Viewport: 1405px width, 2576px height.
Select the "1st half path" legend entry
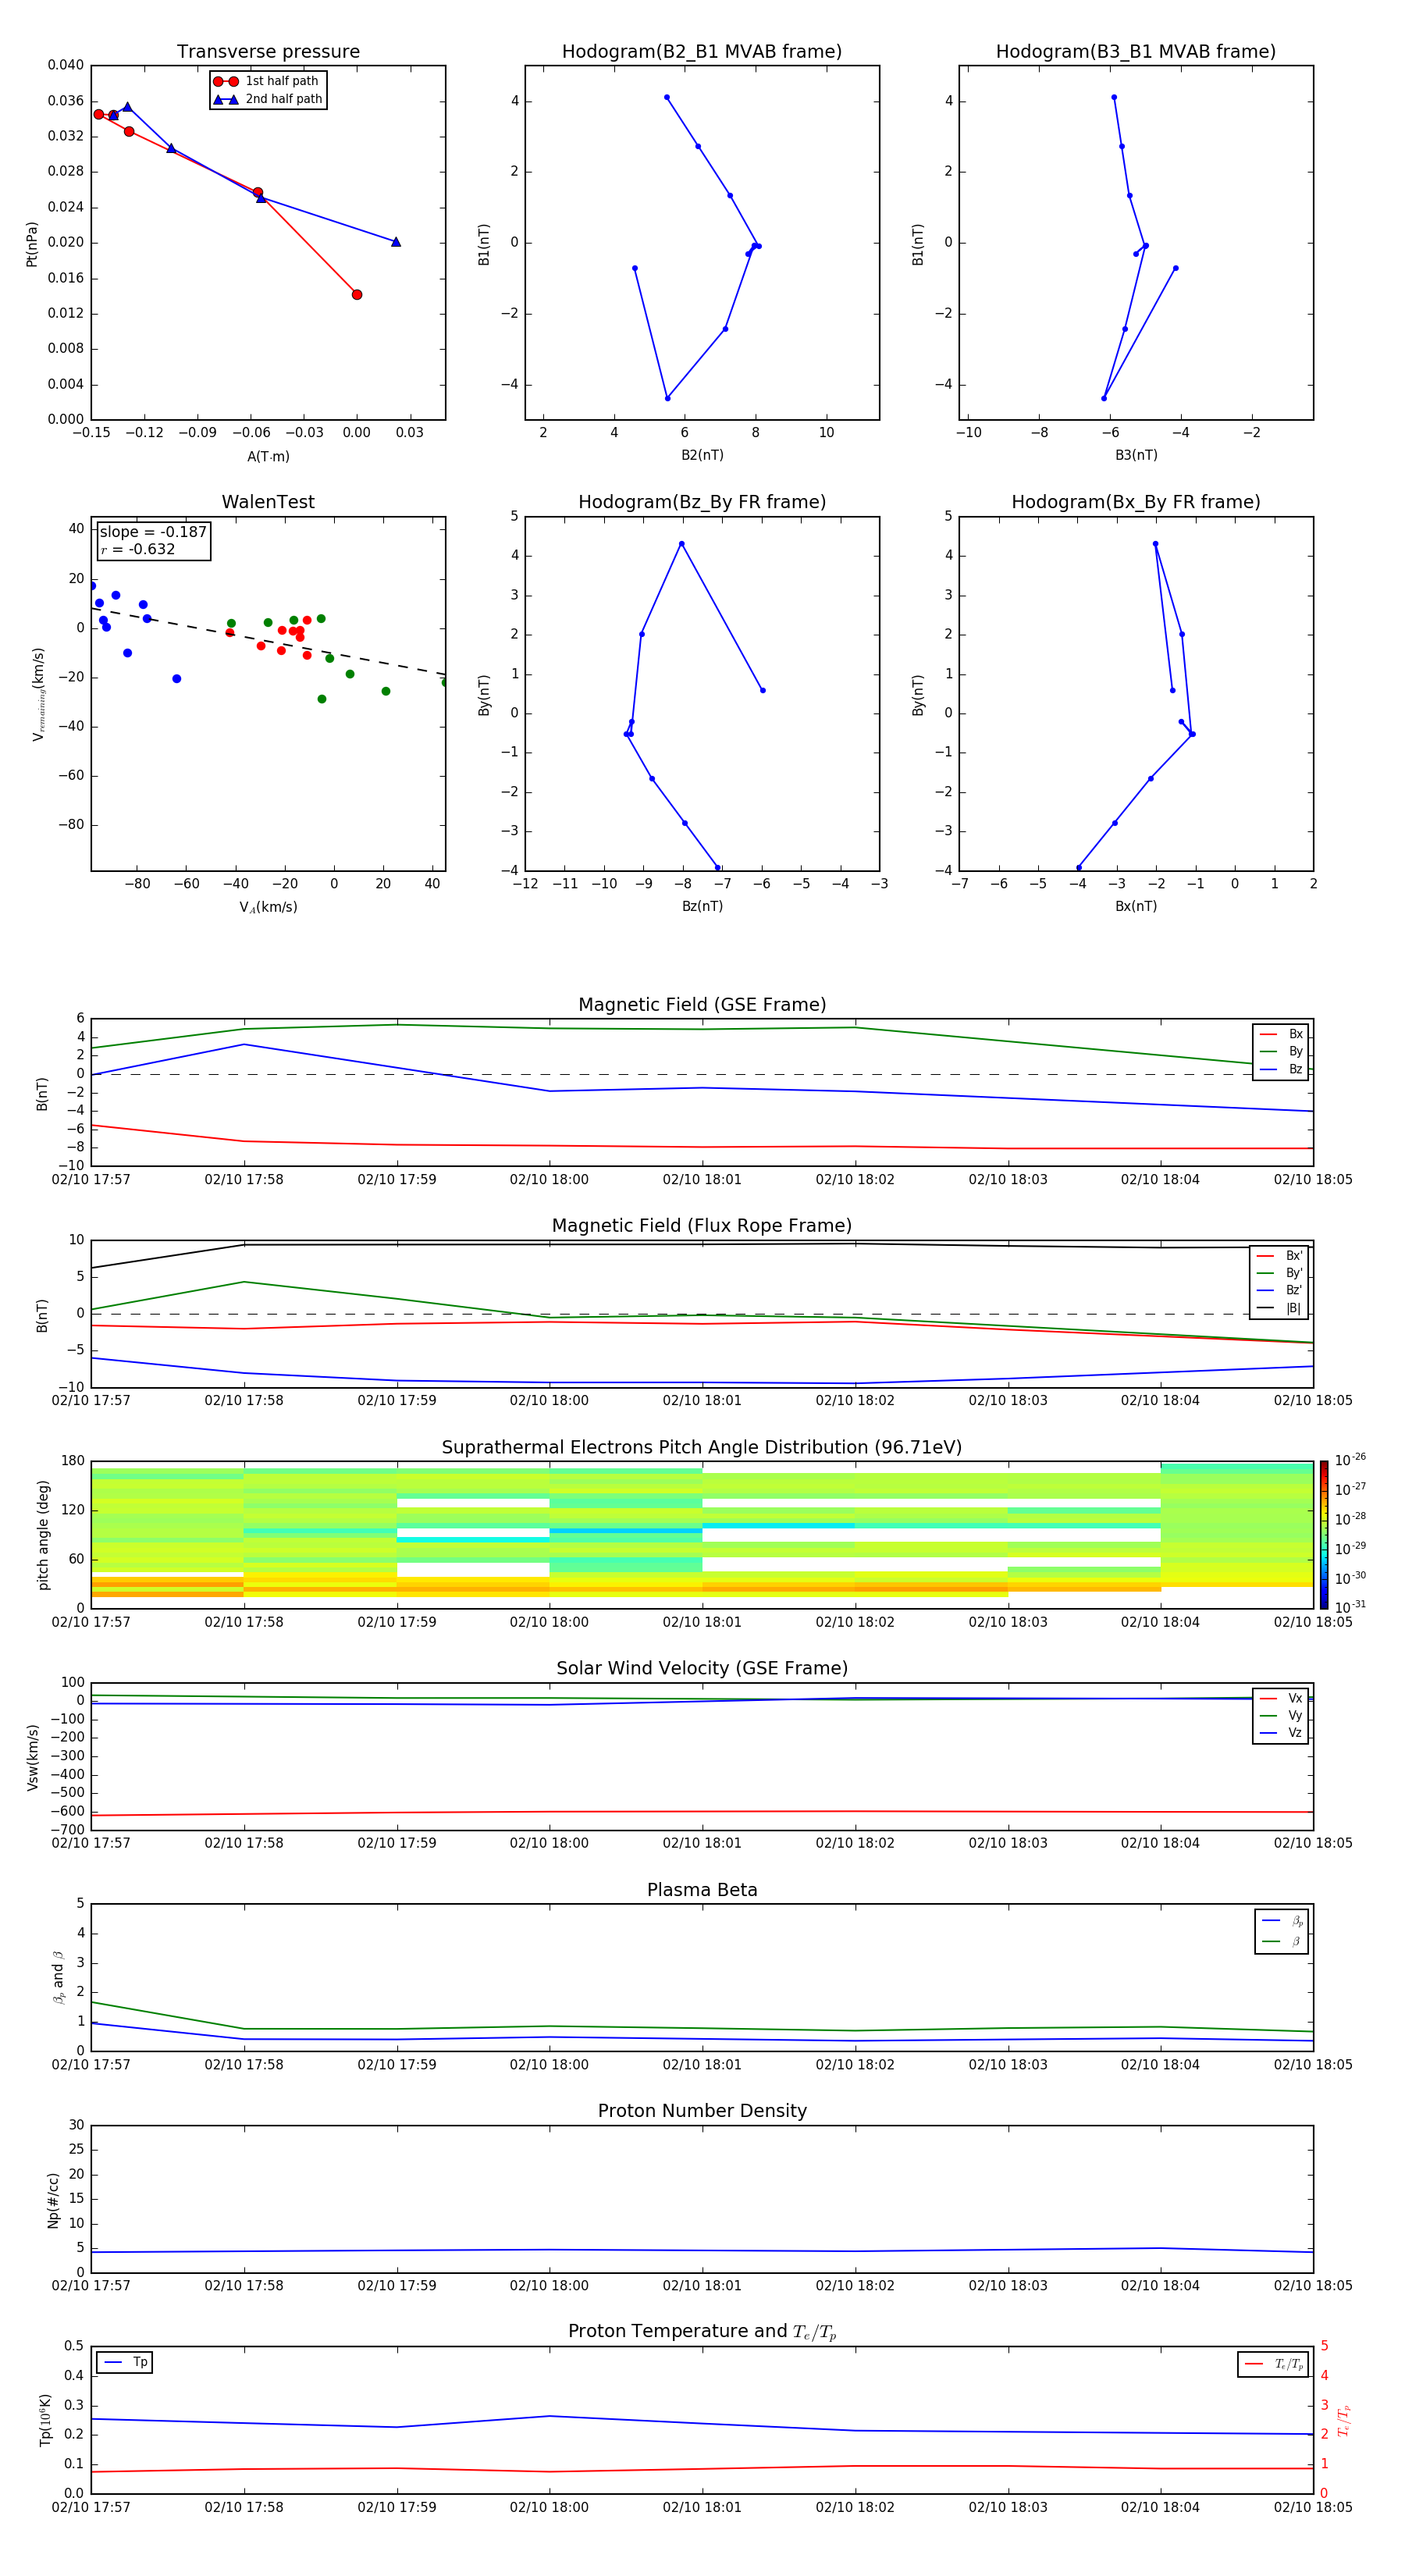tap(266, 81)
